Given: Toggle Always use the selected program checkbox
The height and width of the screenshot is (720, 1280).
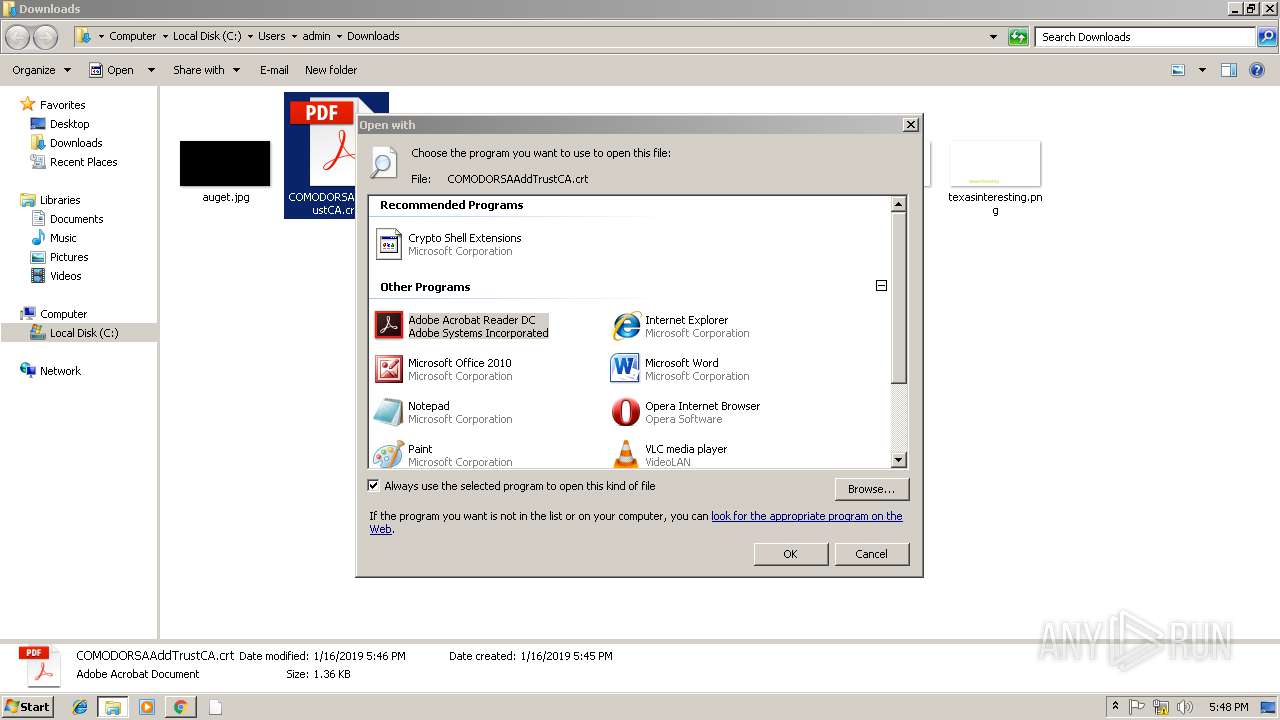Looking at the screenshot, I should coord(374,486).
